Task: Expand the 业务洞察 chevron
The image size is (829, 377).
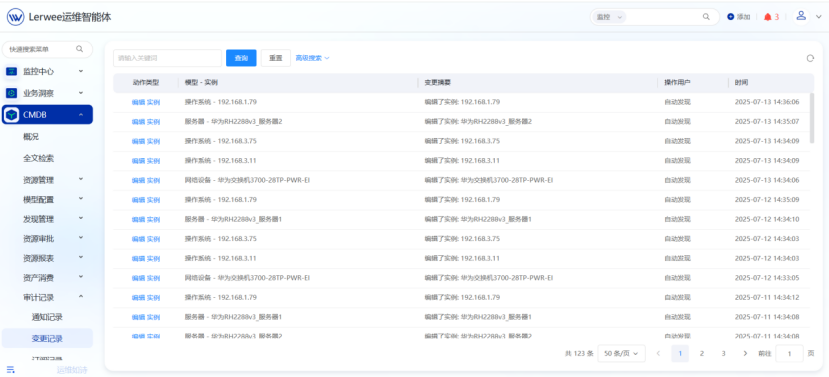Action: coord(81,93)
